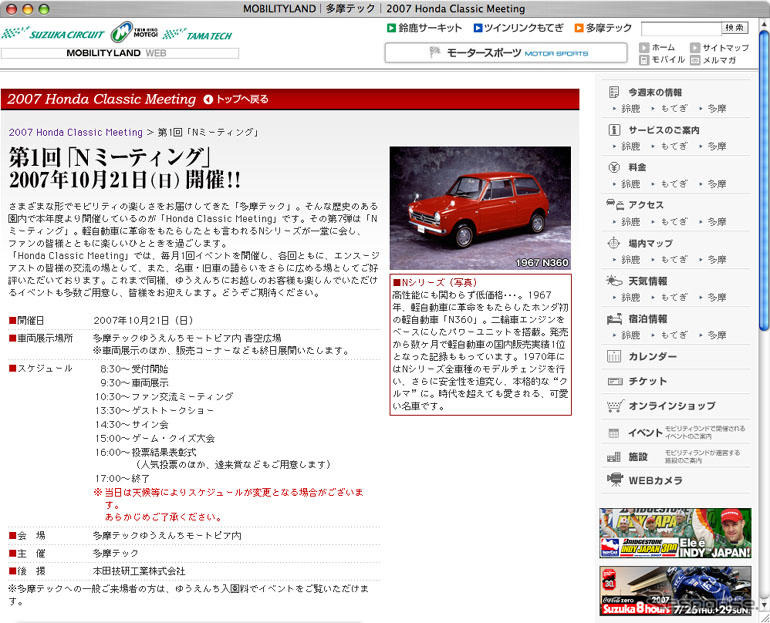Click トップへ戻る in red header
Image resolution: width=770 pixels, height=623 pixels.
(236, 99)
